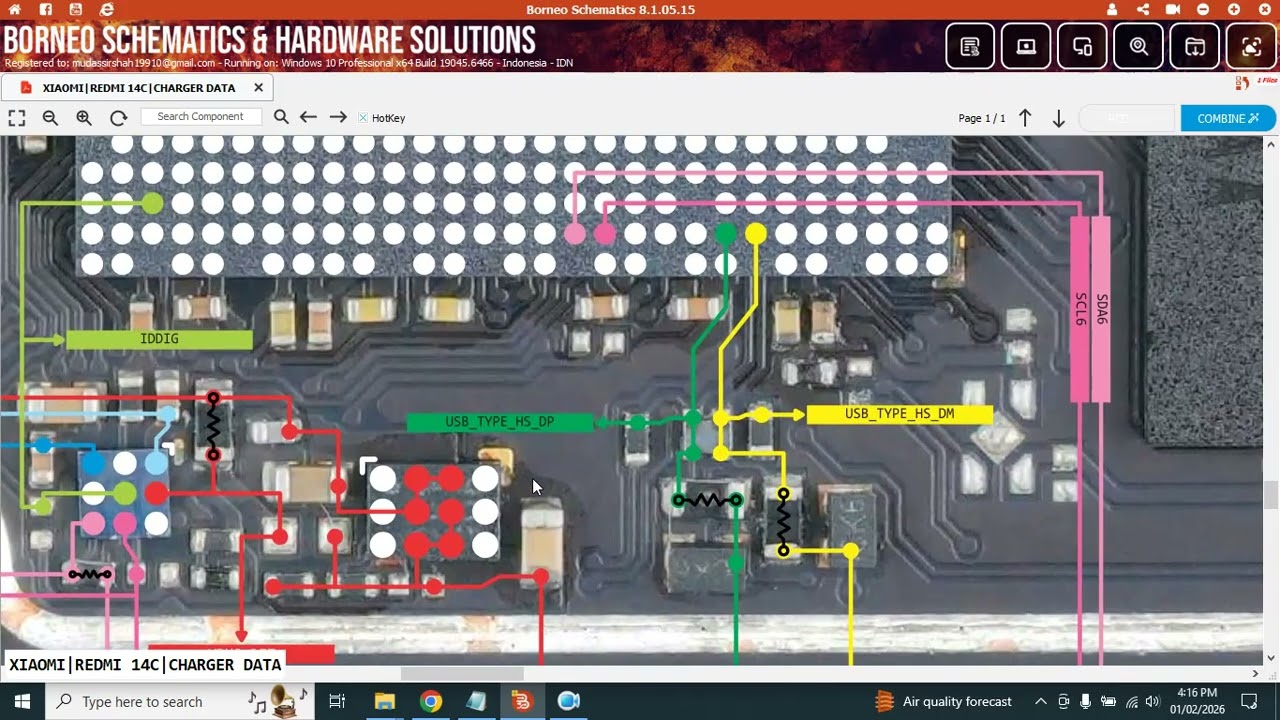Click the vertical scrollbar down arrow
1280x720 pixels.
[x=1271, y=658]
